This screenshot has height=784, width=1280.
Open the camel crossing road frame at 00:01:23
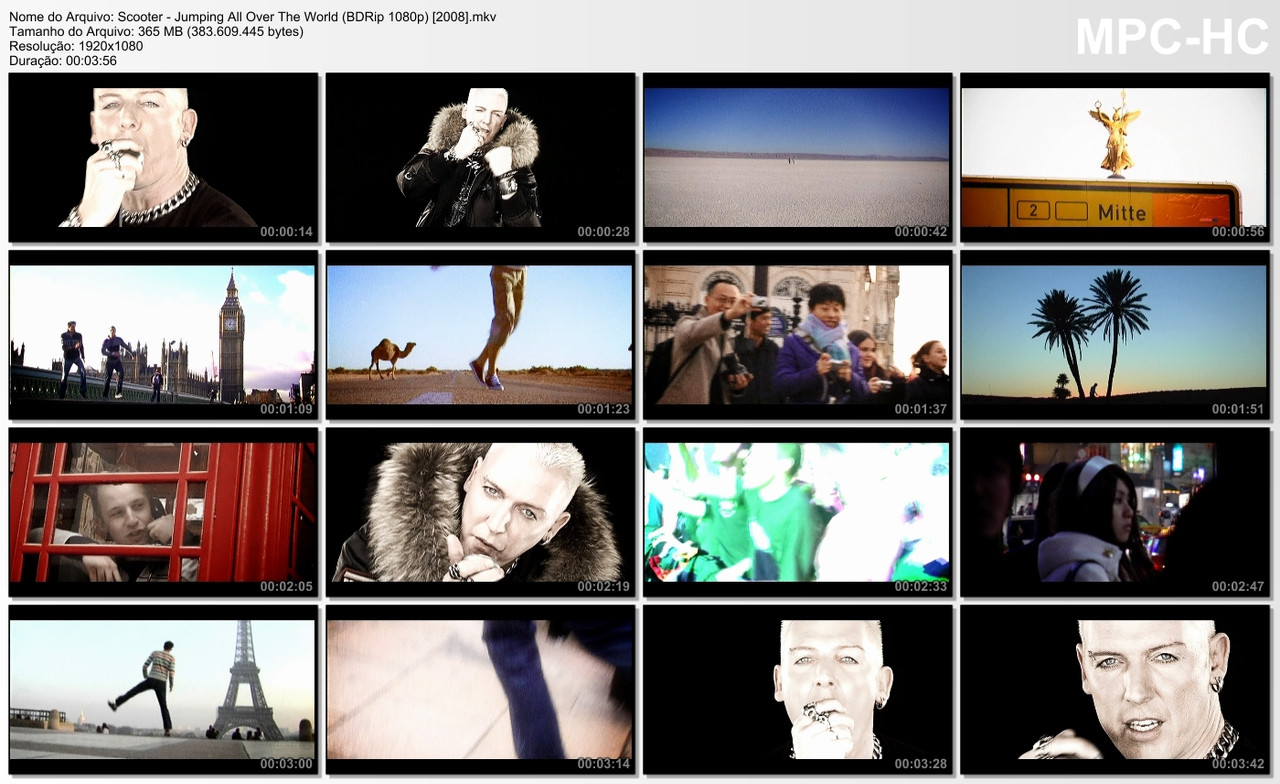click(480, 335)
